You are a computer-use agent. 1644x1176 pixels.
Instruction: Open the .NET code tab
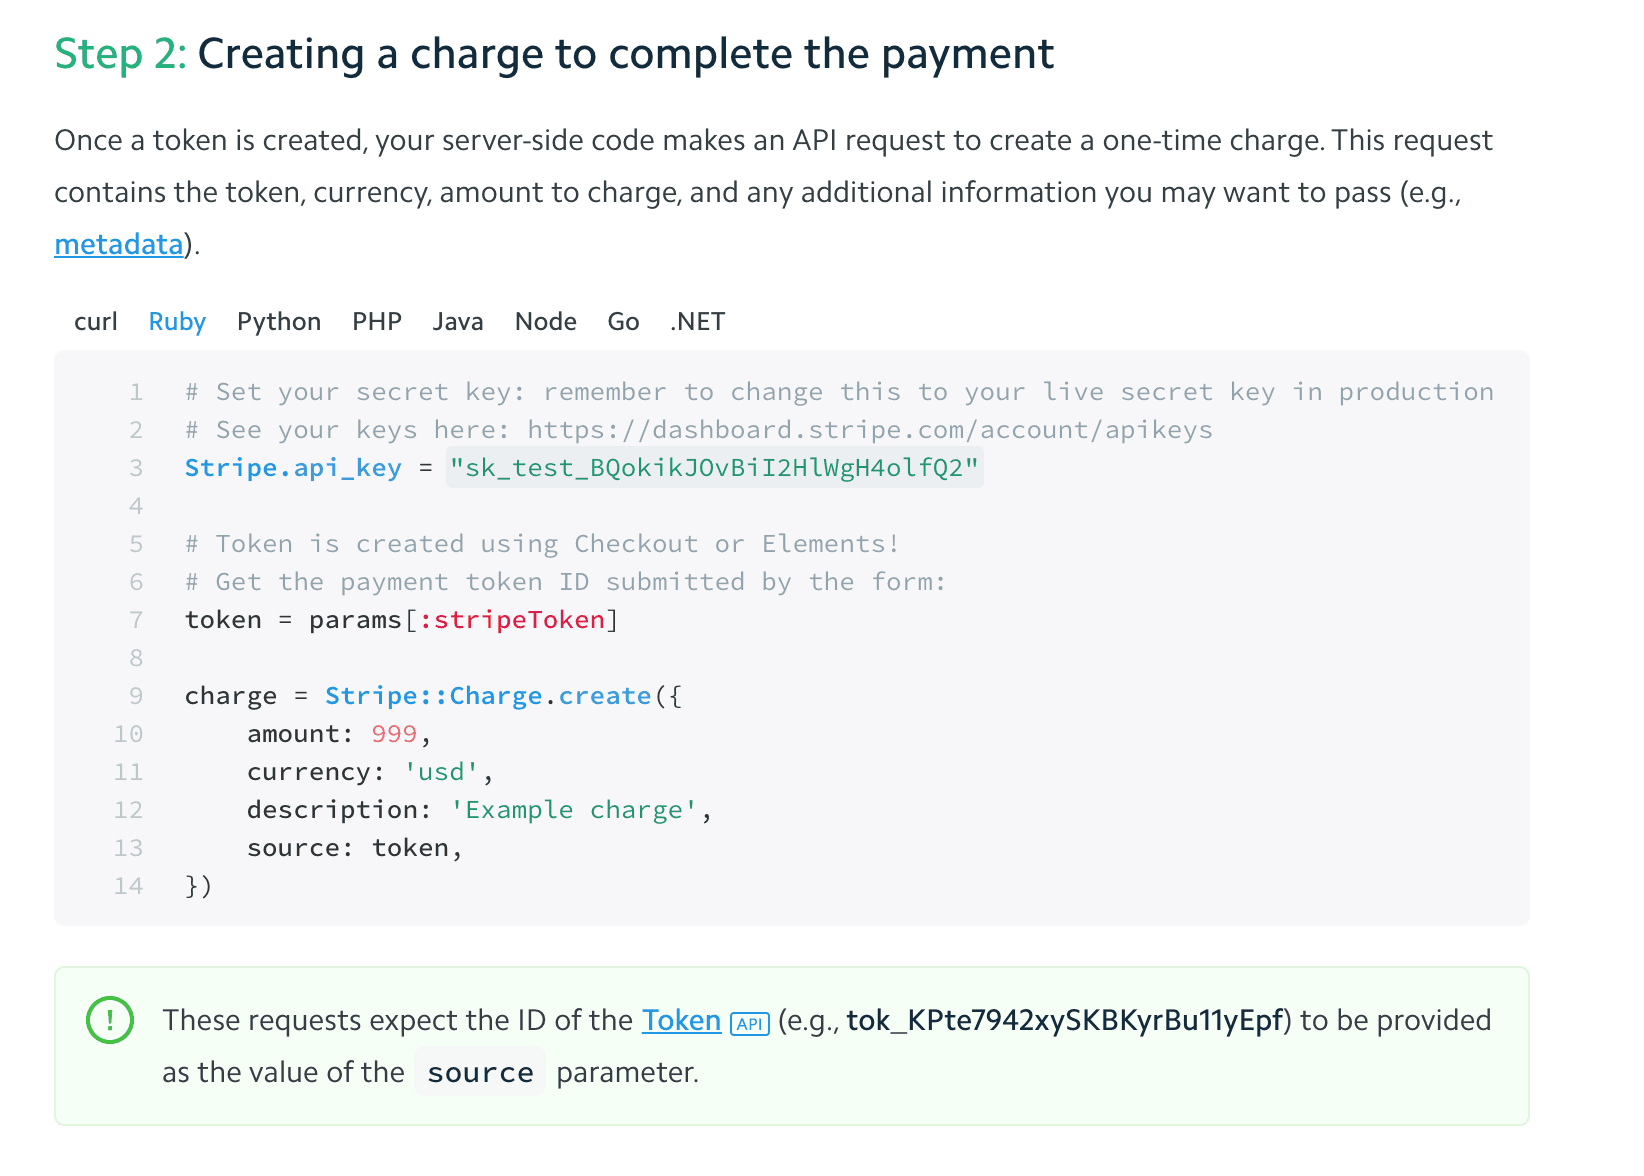[x=698, y=322]
